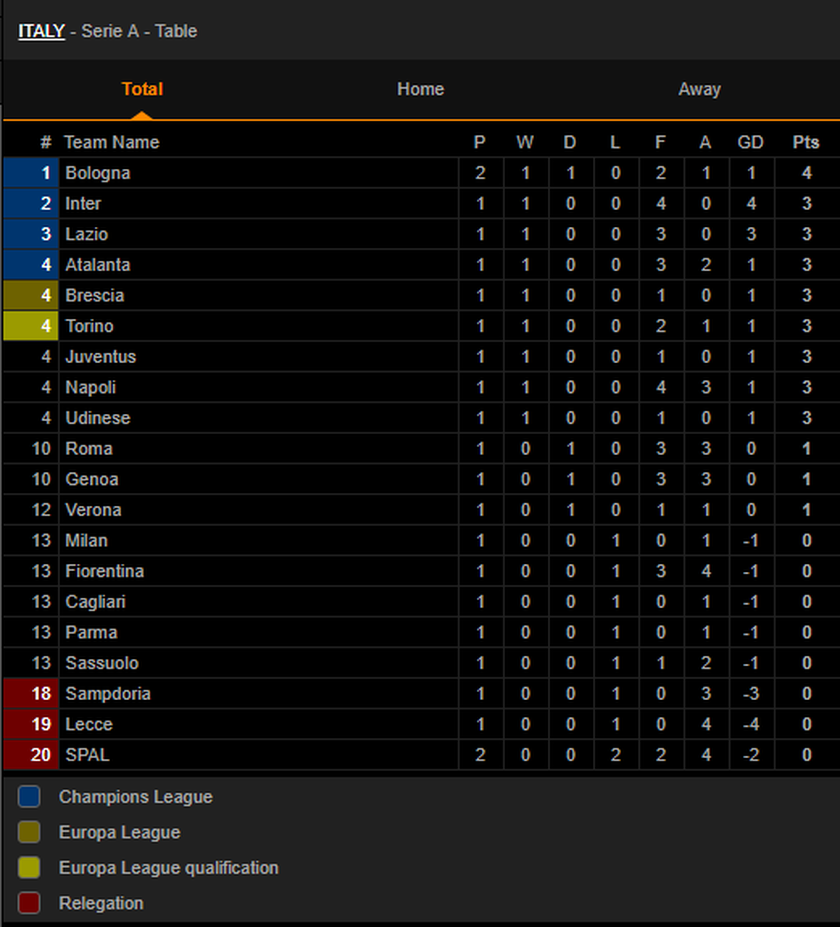Open the Roma team entry
840x927 pixels.
(89, 449)
